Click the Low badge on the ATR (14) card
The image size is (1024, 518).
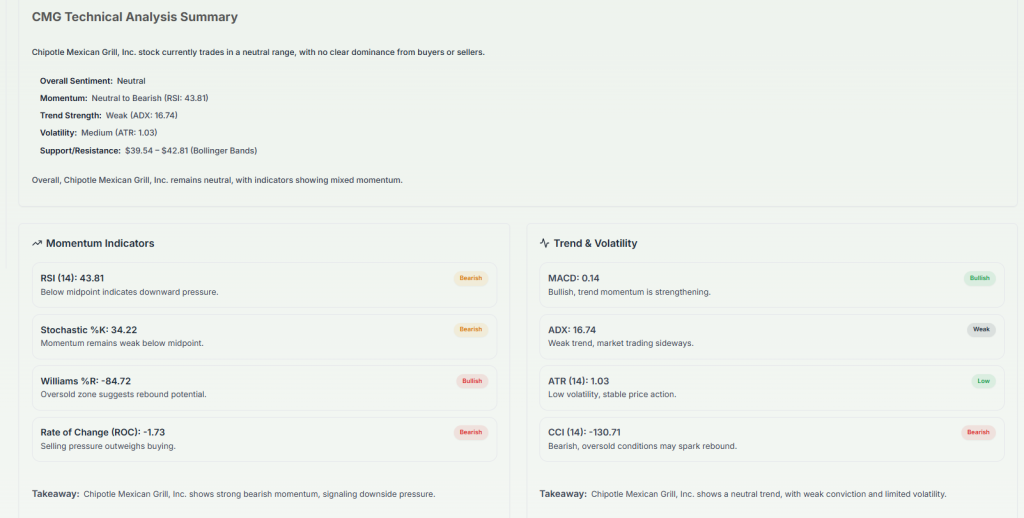tap(984, 381)
